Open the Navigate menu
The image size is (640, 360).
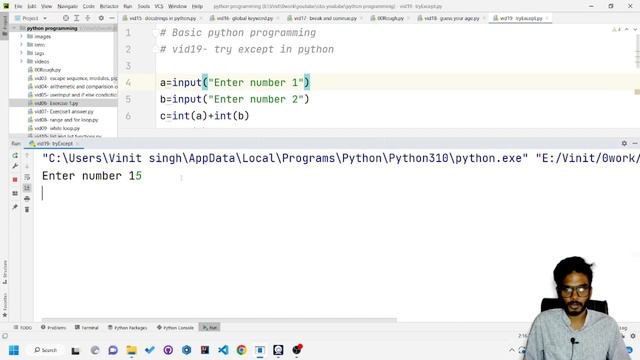tap(67, 7)
